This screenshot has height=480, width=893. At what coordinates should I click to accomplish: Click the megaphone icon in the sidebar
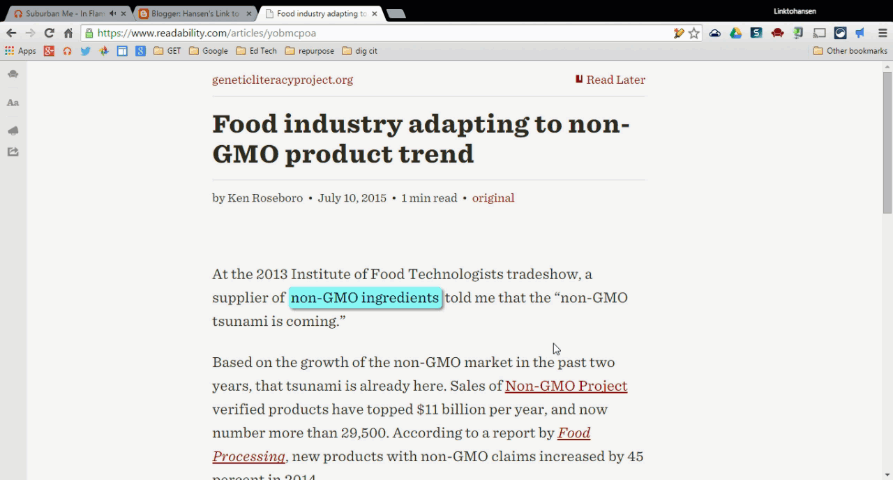point(13,130)
